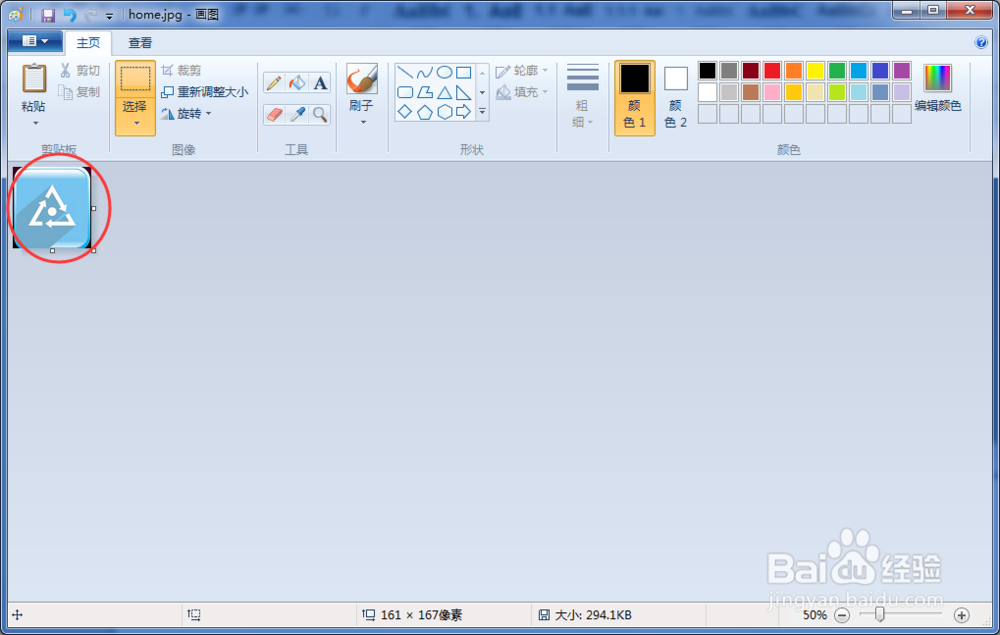Screen dimensions: 1000x635
Task: Select the Pencil tool
Action: [274, 83]
